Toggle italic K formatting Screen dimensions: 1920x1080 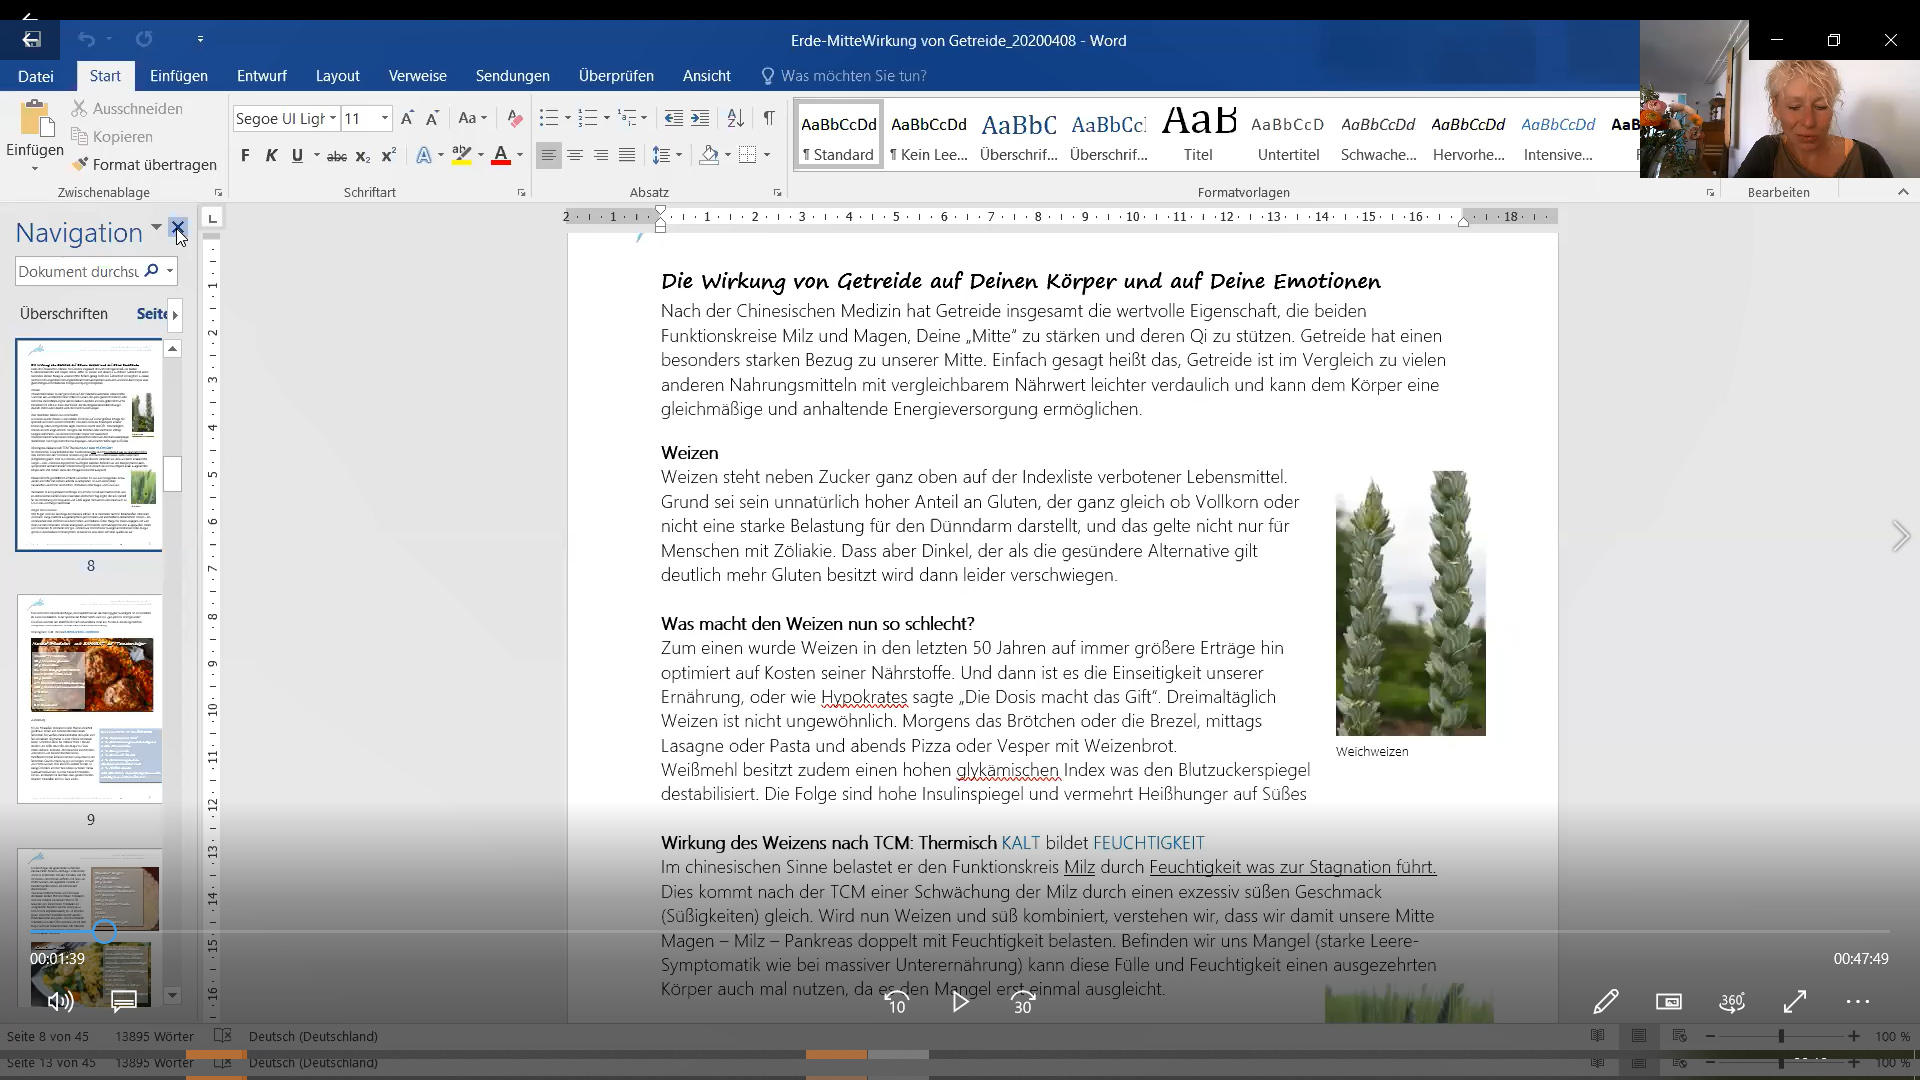[271, 155]
